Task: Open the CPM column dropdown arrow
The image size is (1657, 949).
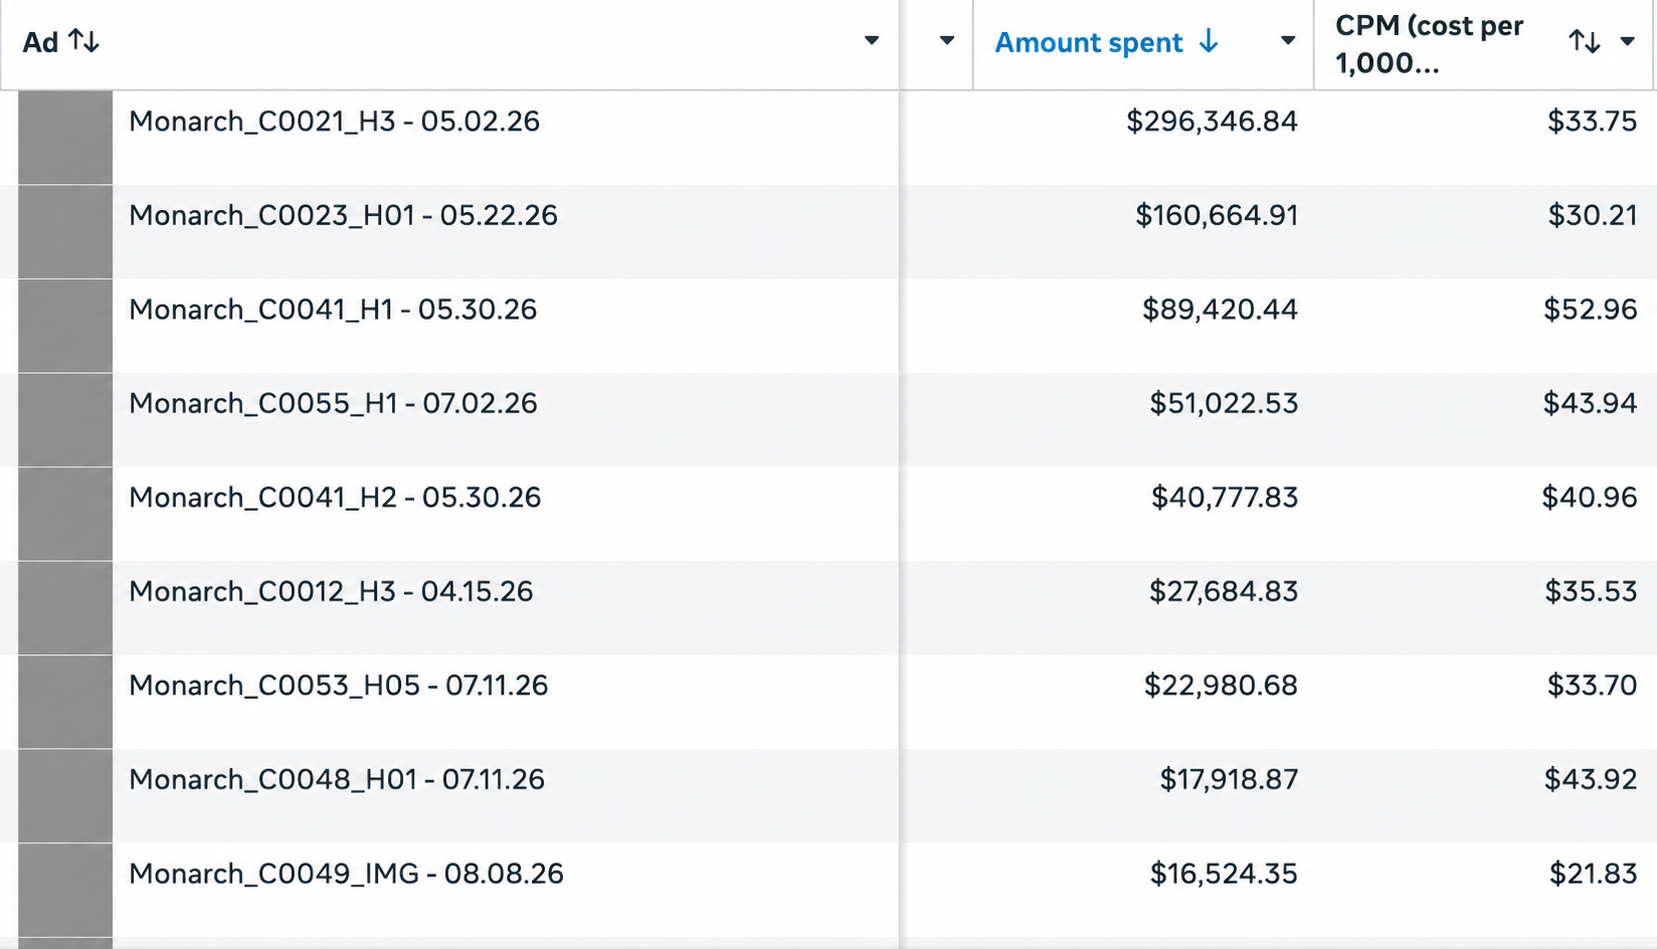Action: point(1627,41)
